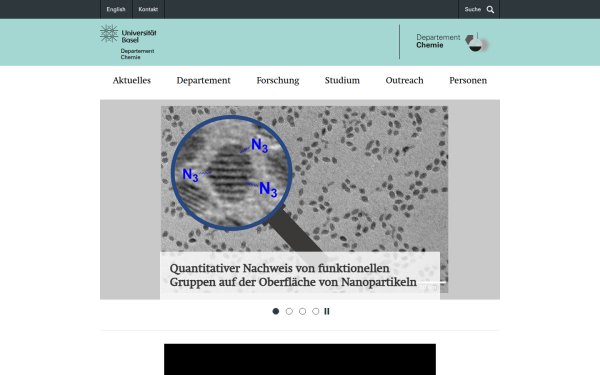Select the first slide indicator dot

(x=276, y=311)
